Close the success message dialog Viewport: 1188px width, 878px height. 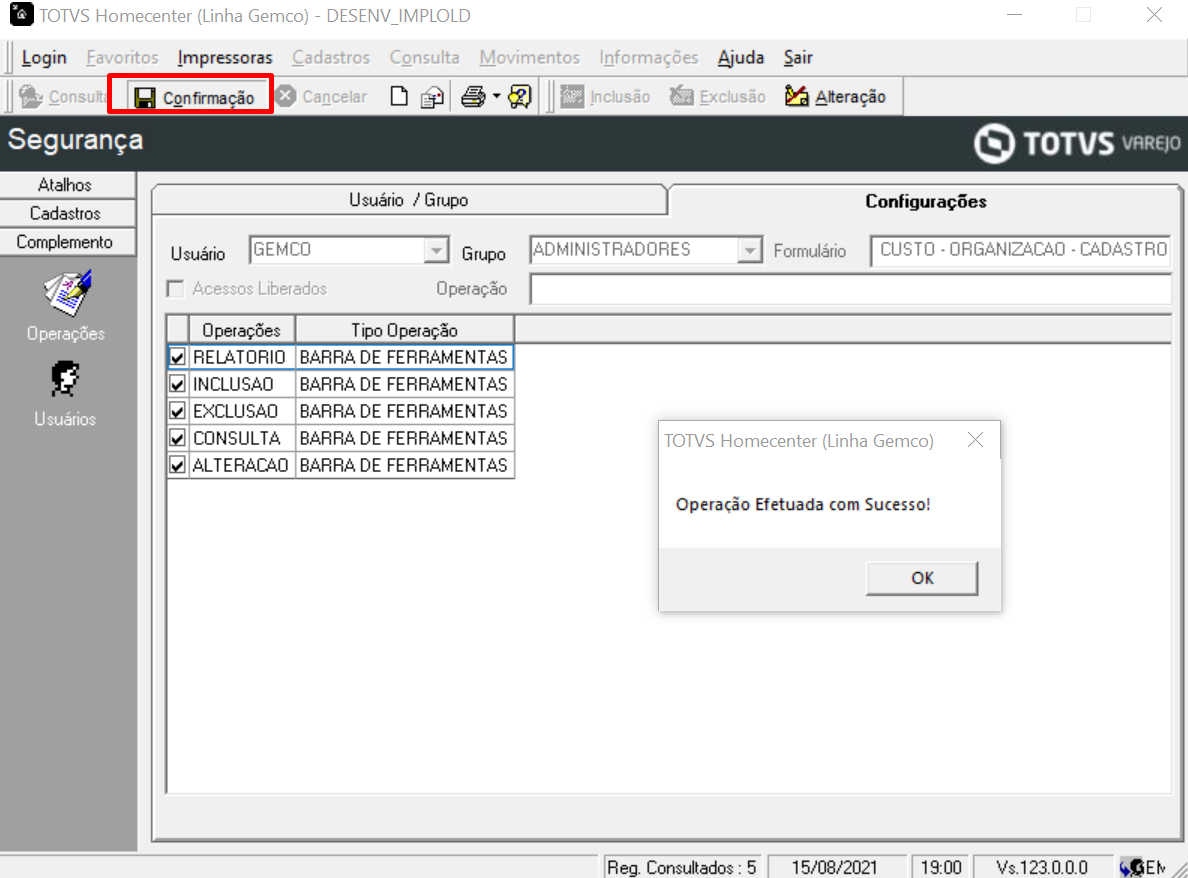point(975,440)
